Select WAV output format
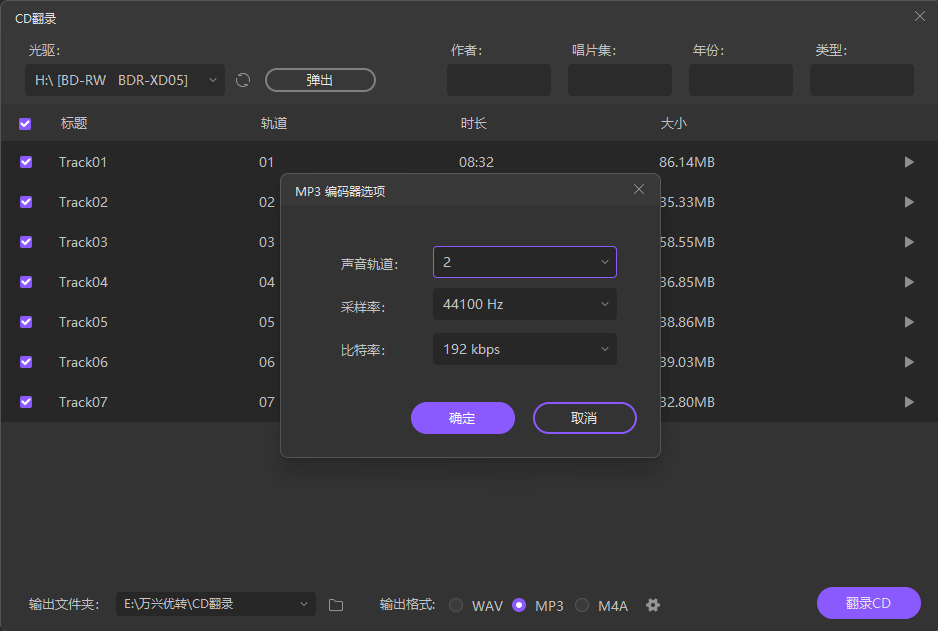938x631 pixels. [x=456, y=605]
